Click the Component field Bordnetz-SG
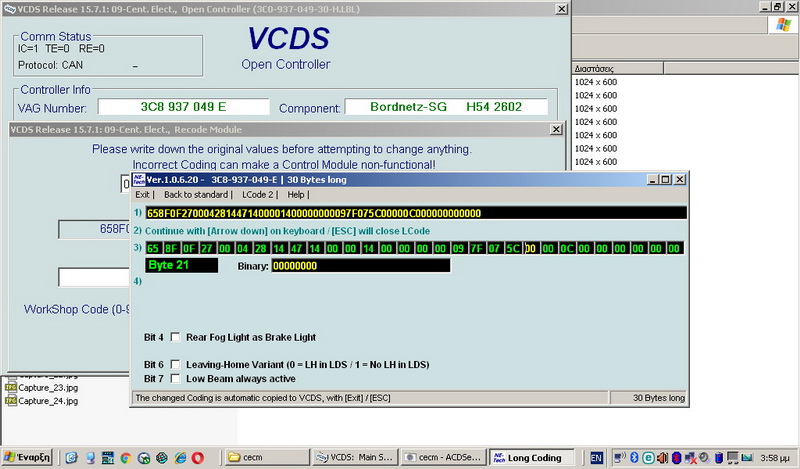Viewport: 800px width, 469px height. click(x=446, y=107)
